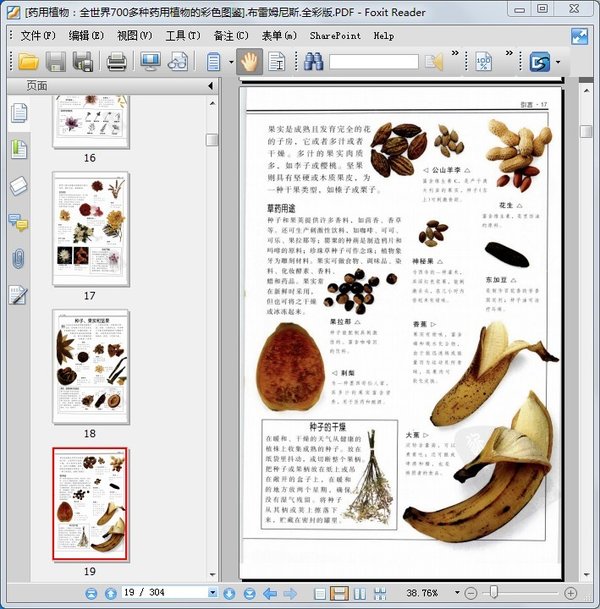The image size is (600, 609).
Task: Open the Comments panel sidebar icon
Action: pyautogui.click(x=18, y=222)
